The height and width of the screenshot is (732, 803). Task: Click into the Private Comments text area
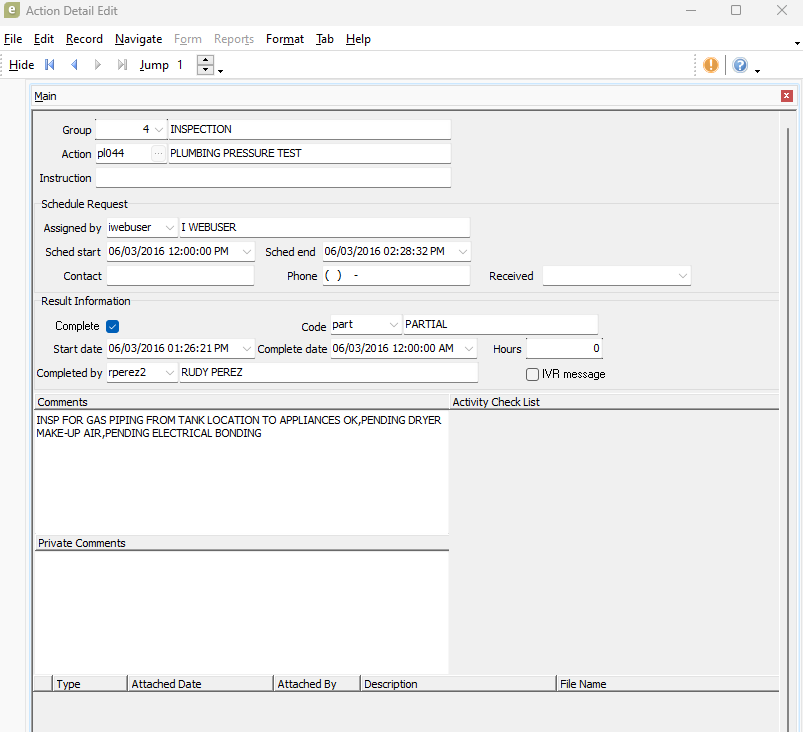click(240, 610)
